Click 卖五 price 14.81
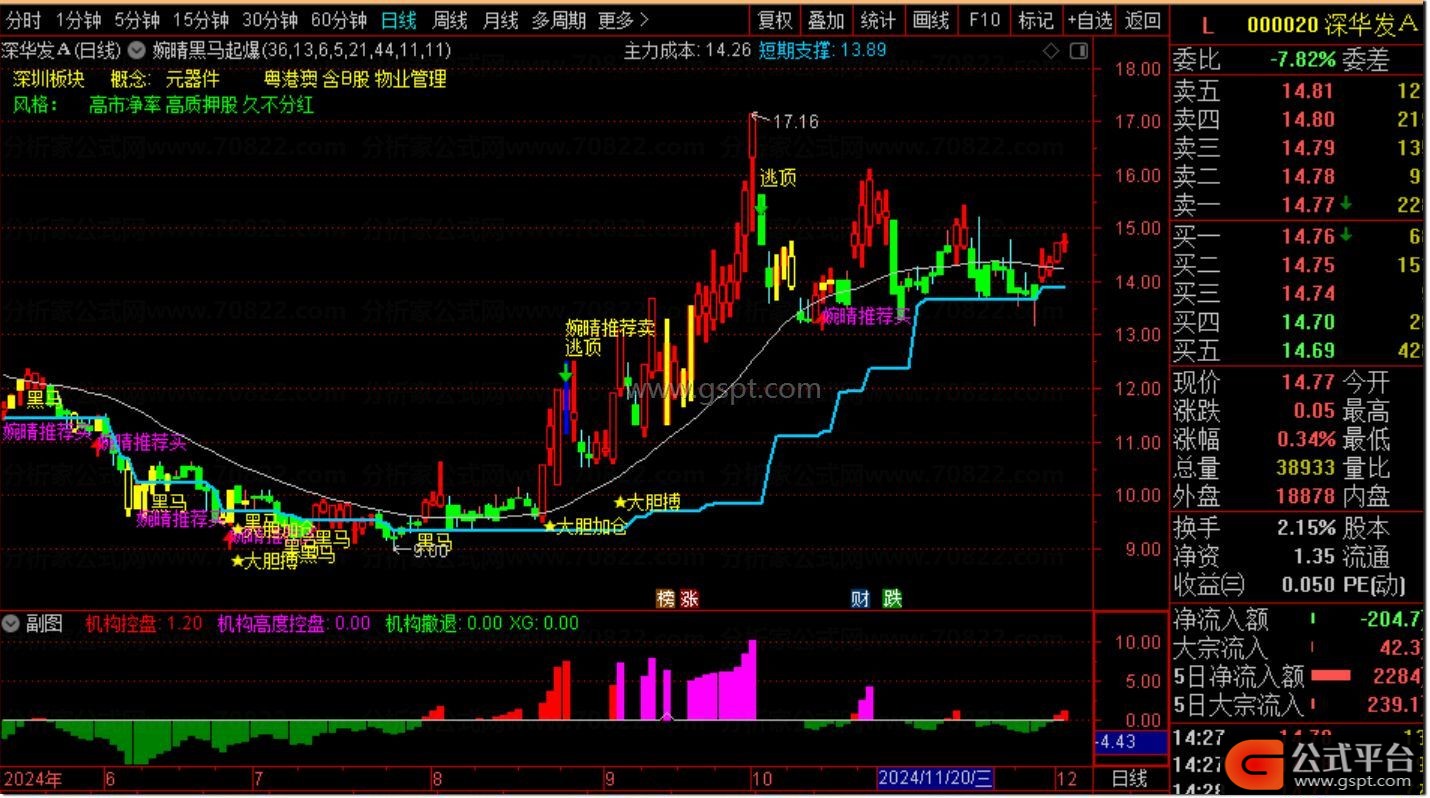Viewport: 1430px width, 798px height. tap(1309, 92)
